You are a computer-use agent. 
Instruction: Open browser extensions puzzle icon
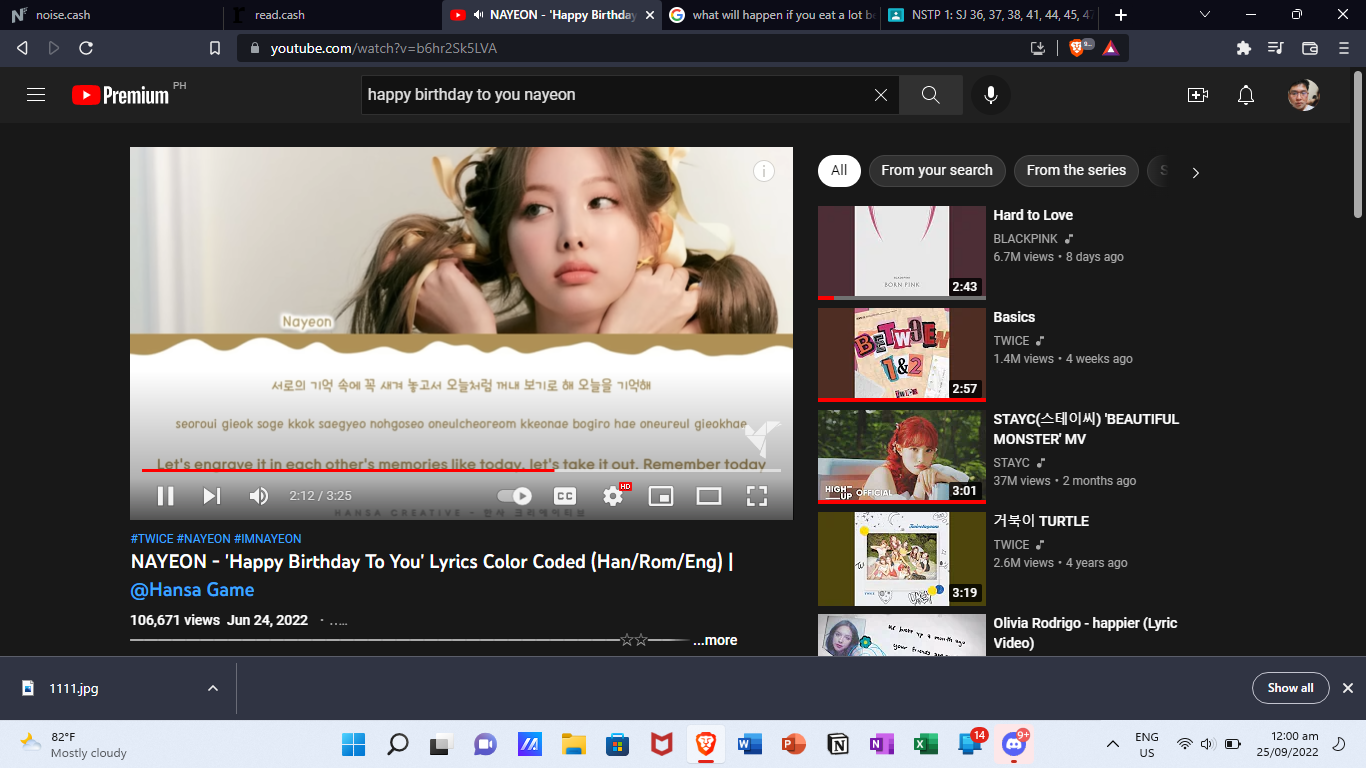coord(1243,47)
